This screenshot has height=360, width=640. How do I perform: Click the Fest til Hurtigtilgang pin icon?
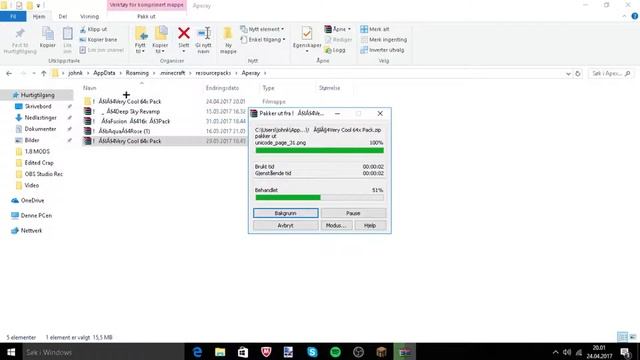(x=20, y=33)
